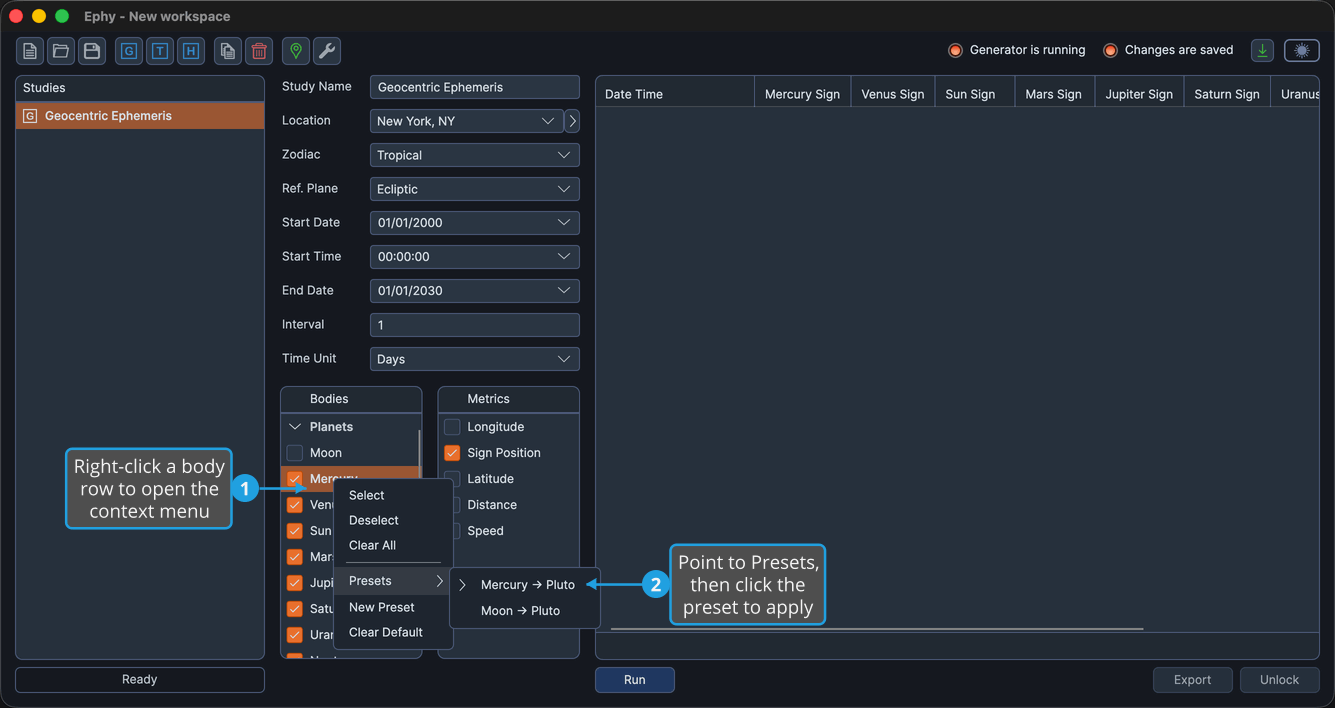Disable the Sign Position metric
1335x708 pixels.
pyautogui.click(x=452, y=453)
